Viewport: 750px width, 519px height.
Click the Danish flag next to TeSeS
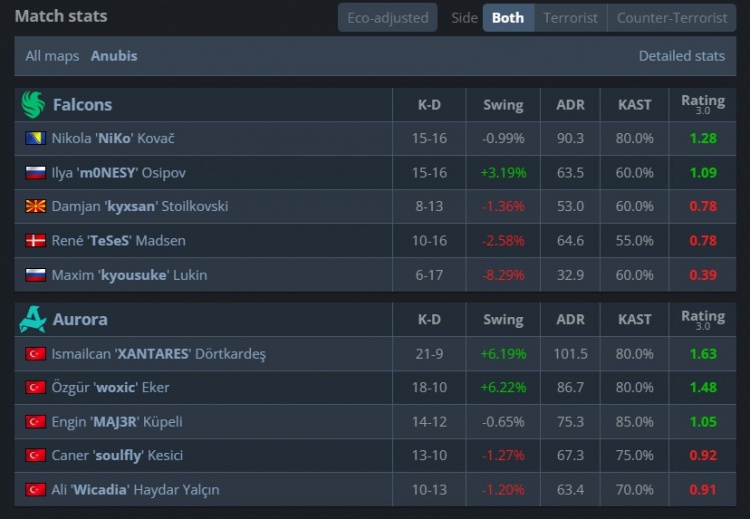coord(35,240)
